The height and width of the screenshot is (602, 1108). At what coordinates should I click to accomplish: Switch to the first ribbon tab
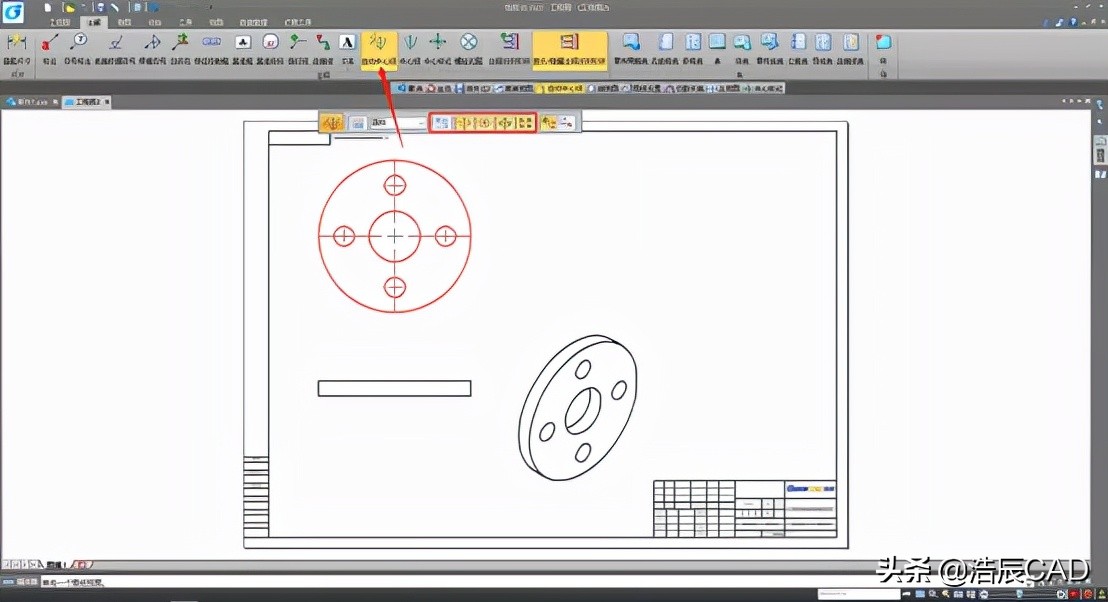click(59, 23)
